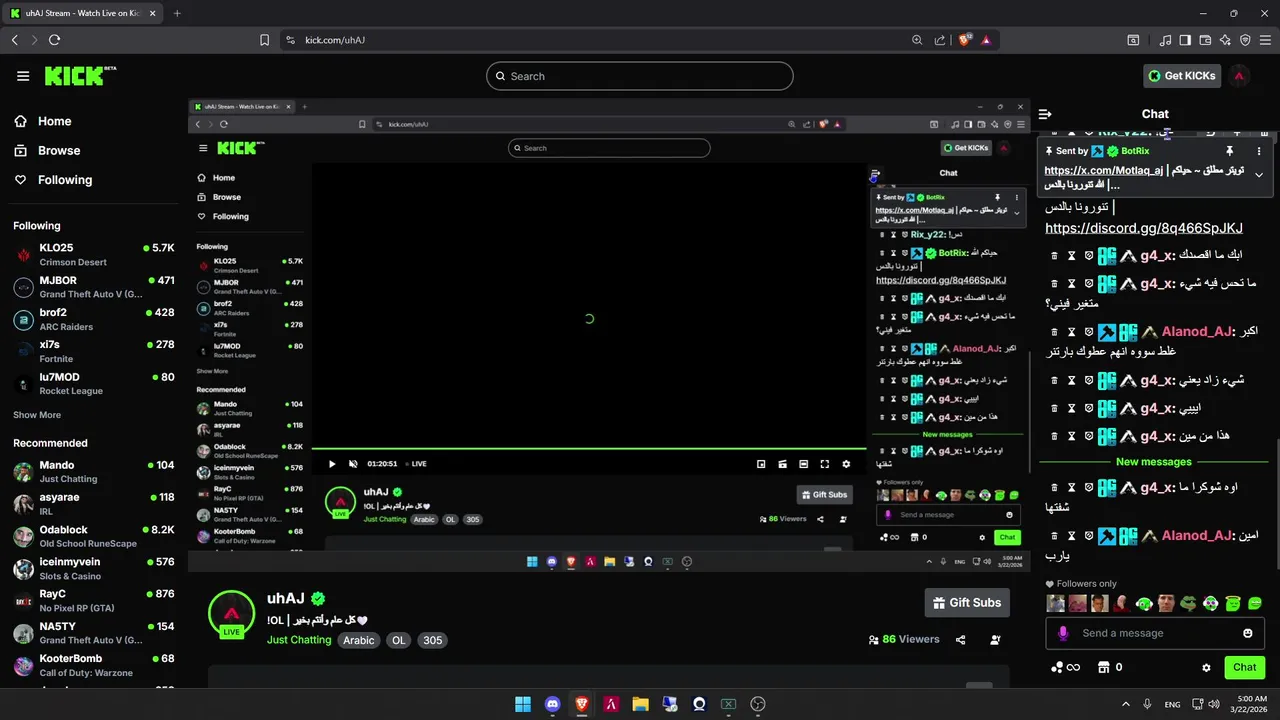This screenshot has width=1280, height=720.
Task: Open File Explorer from the taskbar
Action: tap(640, 704)
